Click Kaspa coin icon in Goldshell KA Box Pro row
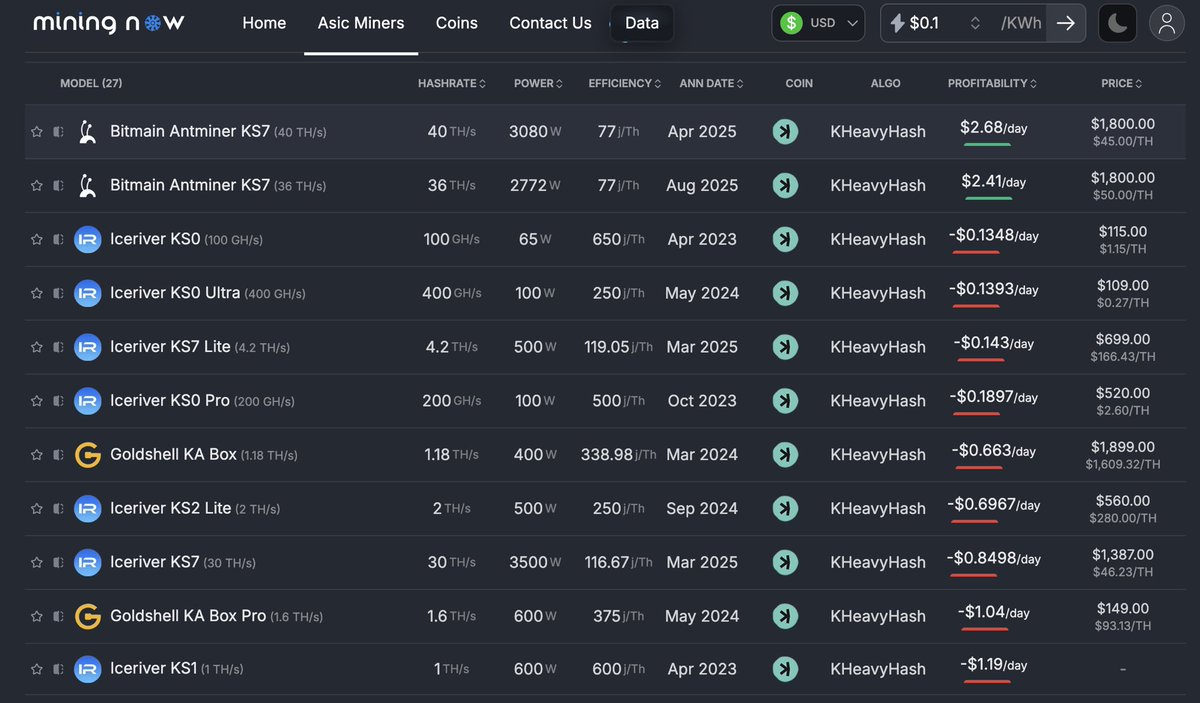The image size is (1200, 703). pos(785,616)
